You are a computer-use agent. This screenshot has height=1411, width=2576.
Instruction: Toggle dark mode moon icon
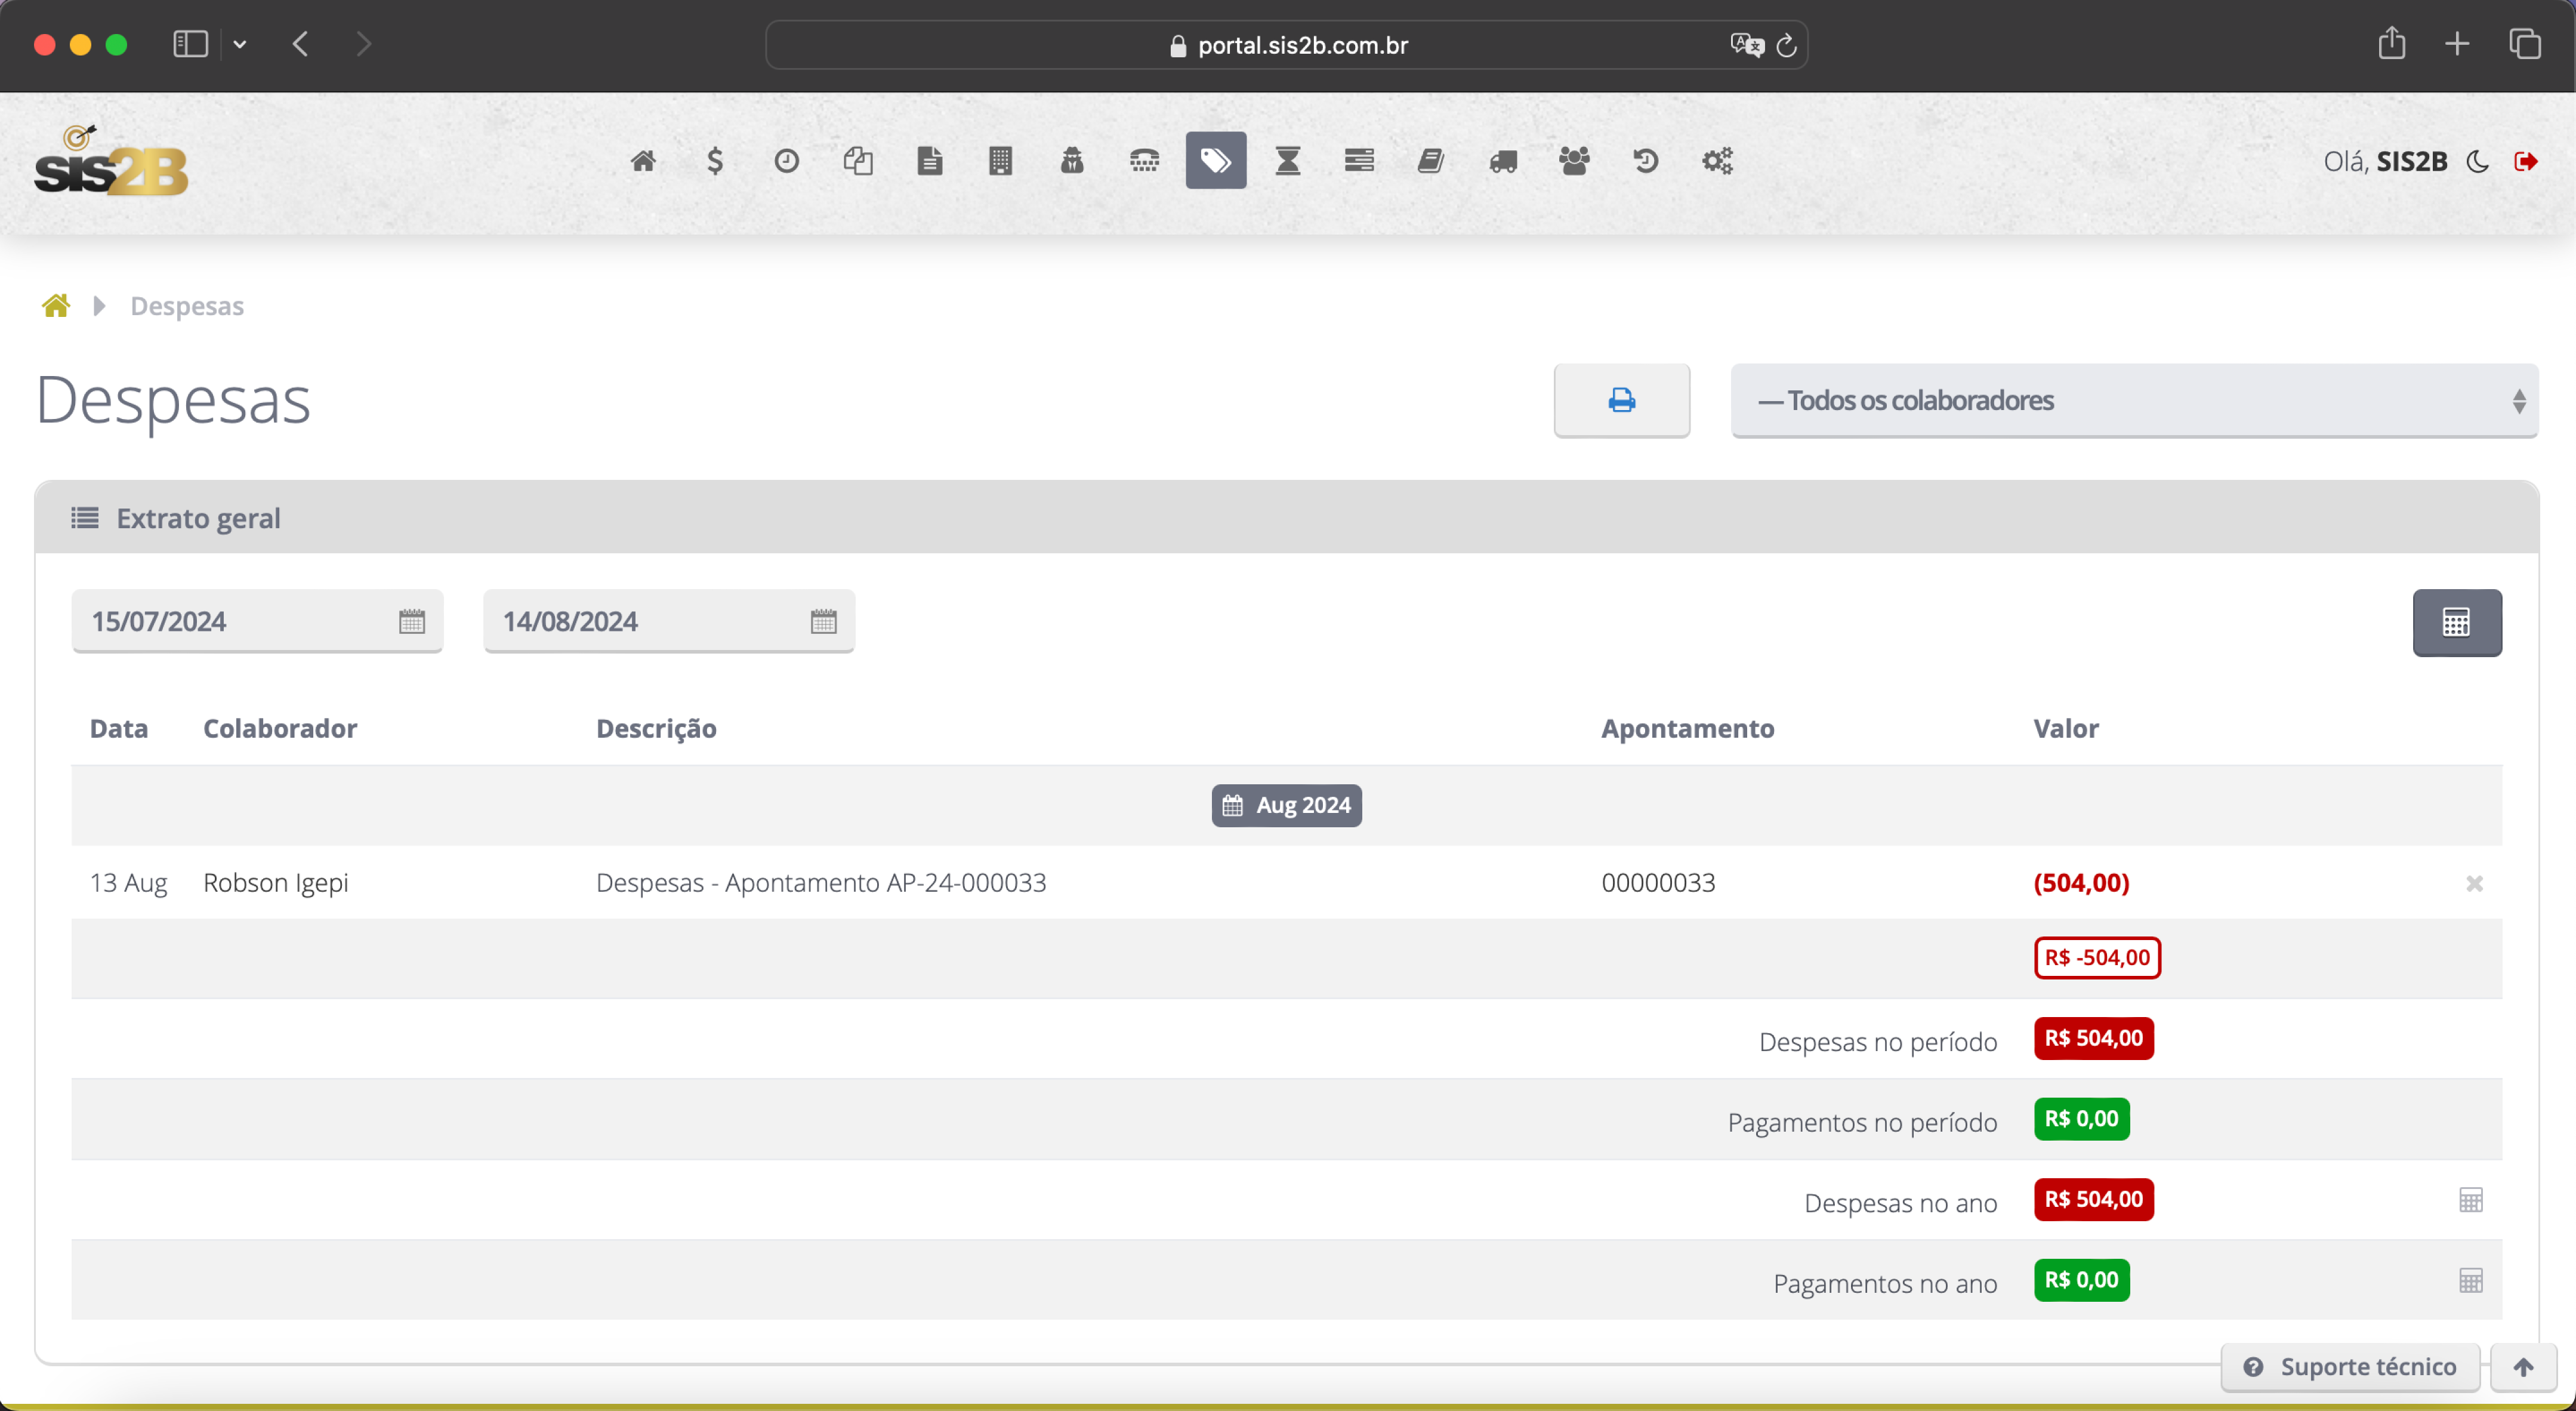2477,162
